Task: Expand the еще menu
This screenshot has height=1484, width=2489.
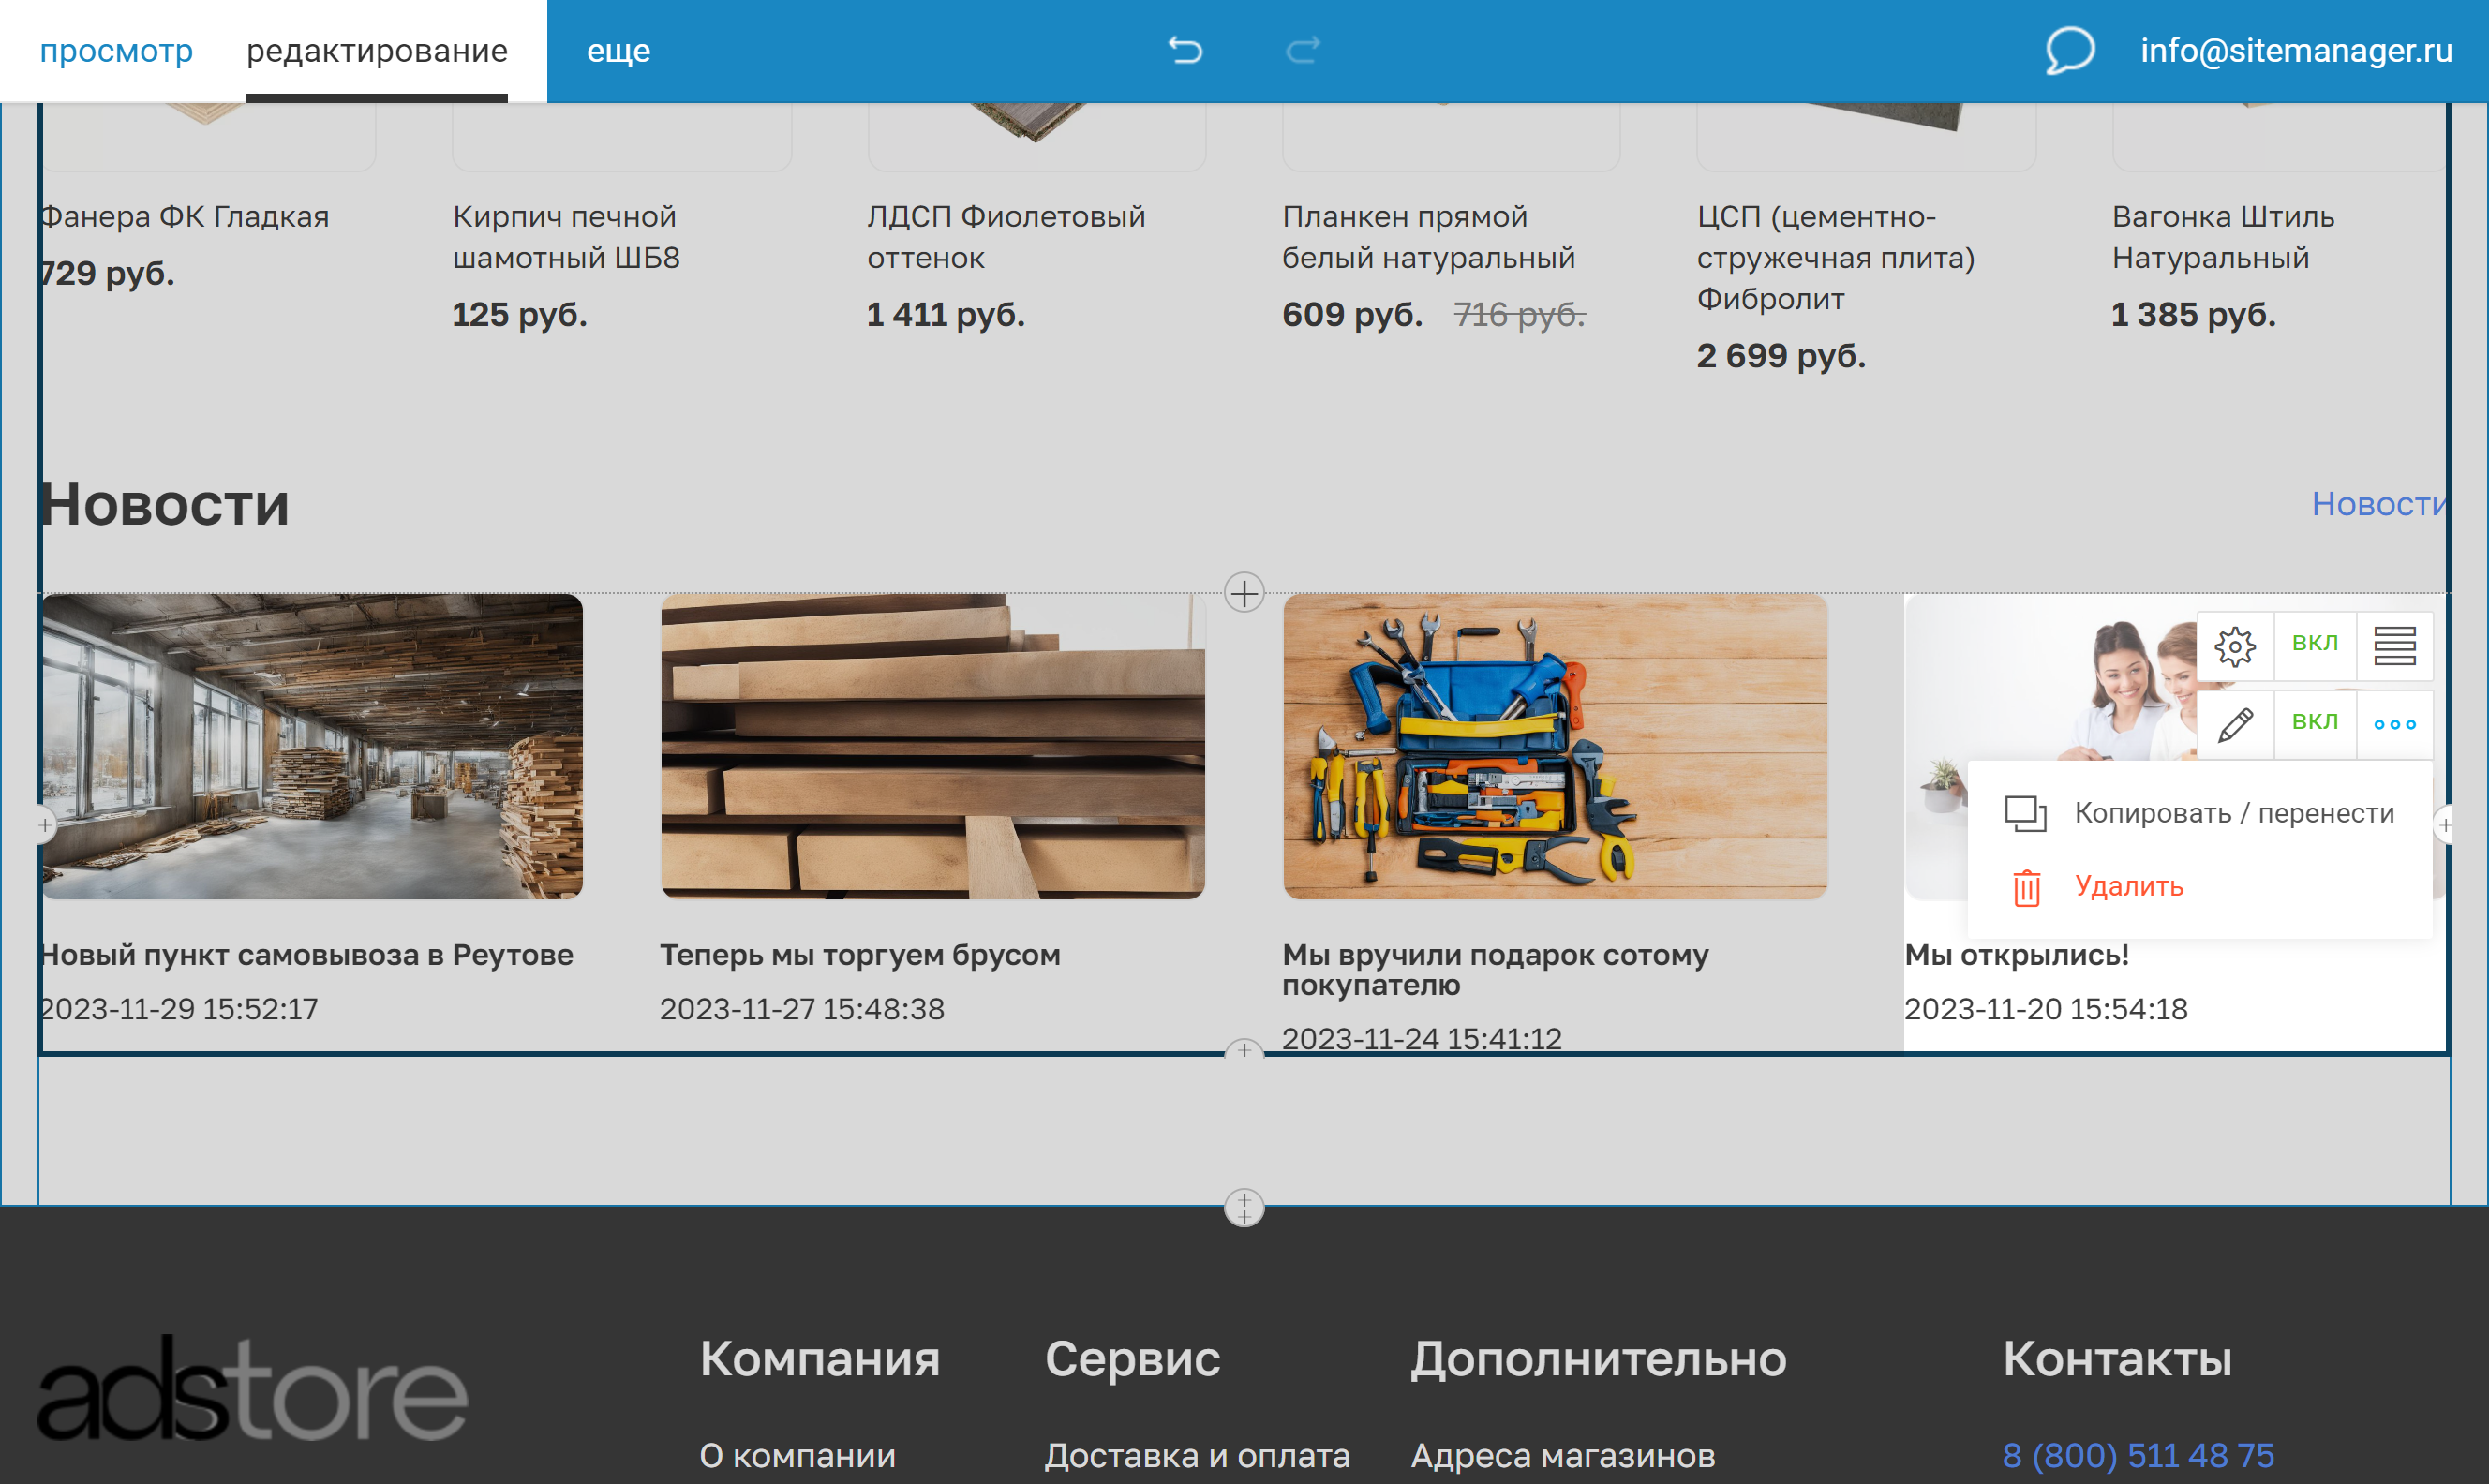Action: pos(618,50)
